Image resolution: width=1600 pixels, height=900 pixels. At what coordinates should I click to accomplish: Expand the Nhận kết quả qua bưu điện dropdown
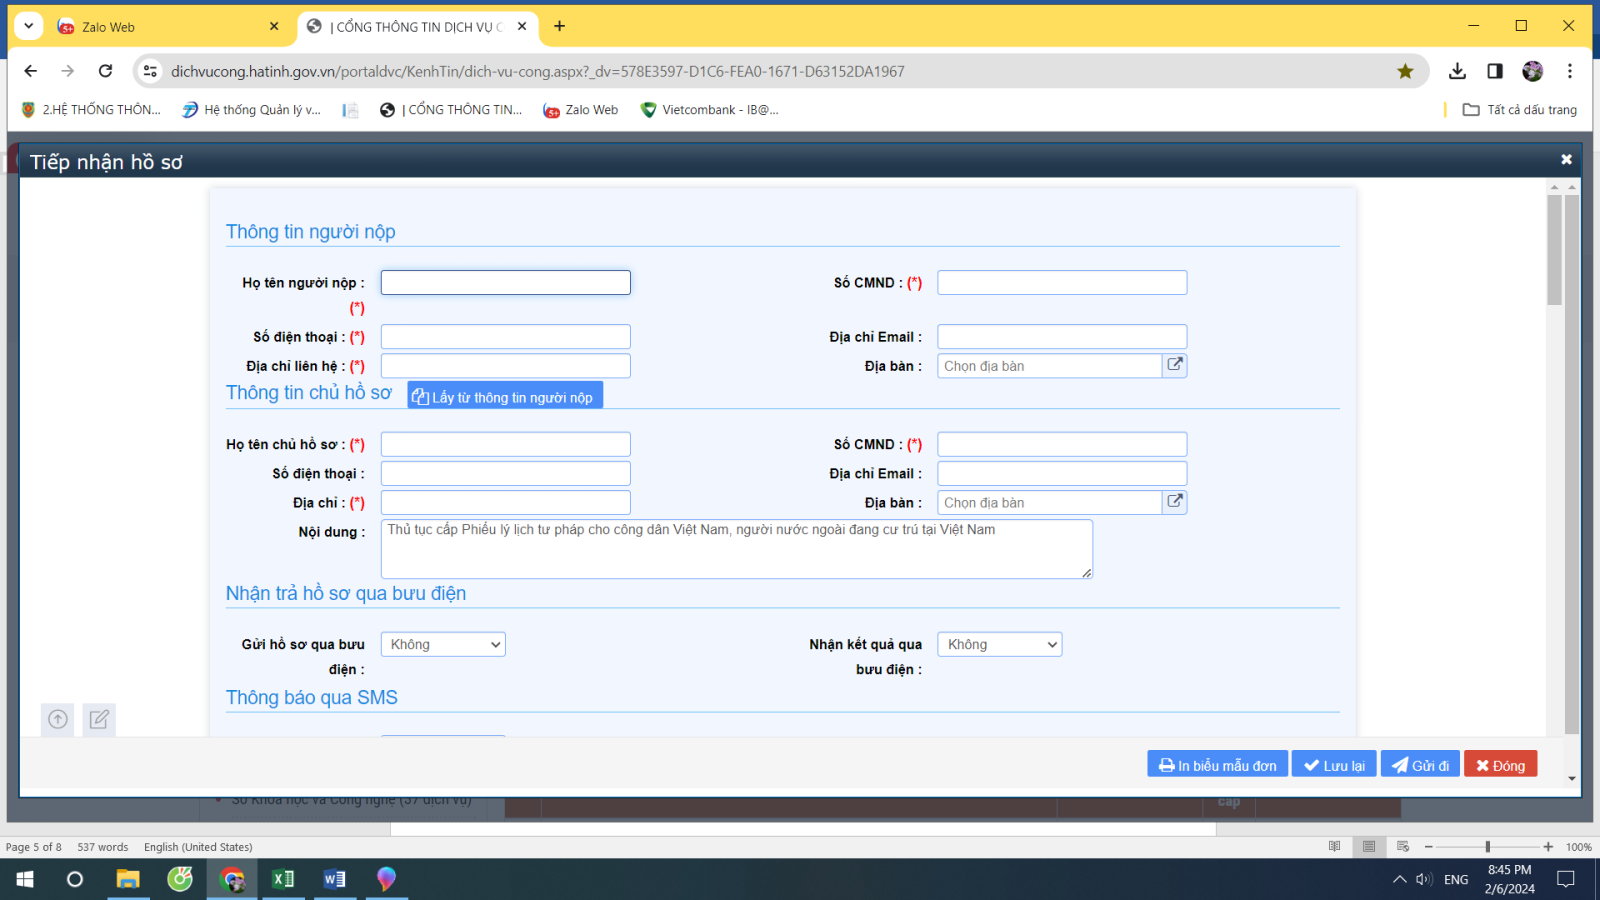coord(999,645)
